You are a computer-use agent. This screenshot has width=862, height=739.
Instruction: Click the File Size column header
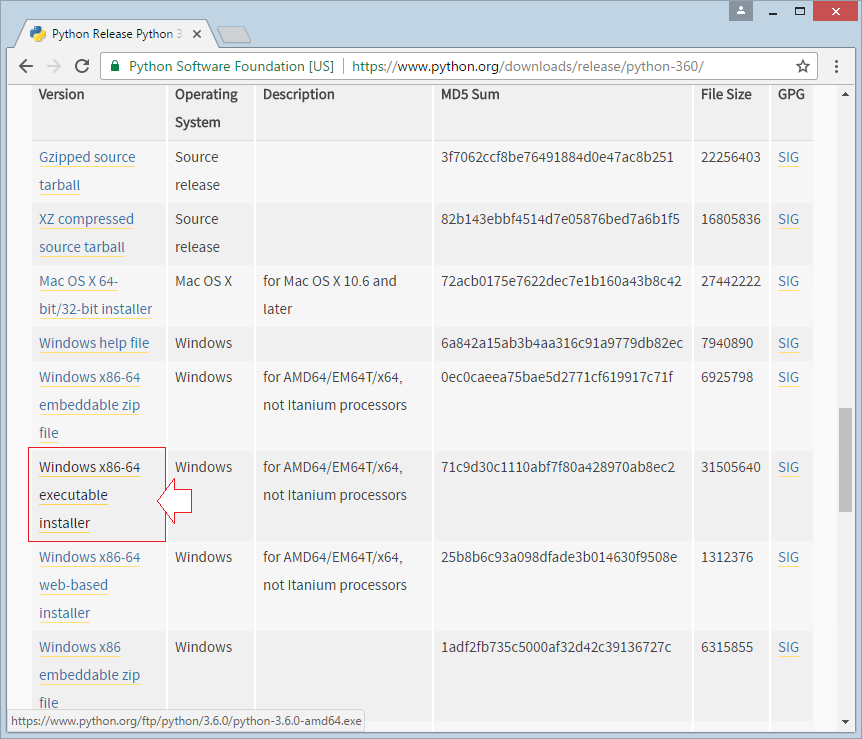coord(726,95)
